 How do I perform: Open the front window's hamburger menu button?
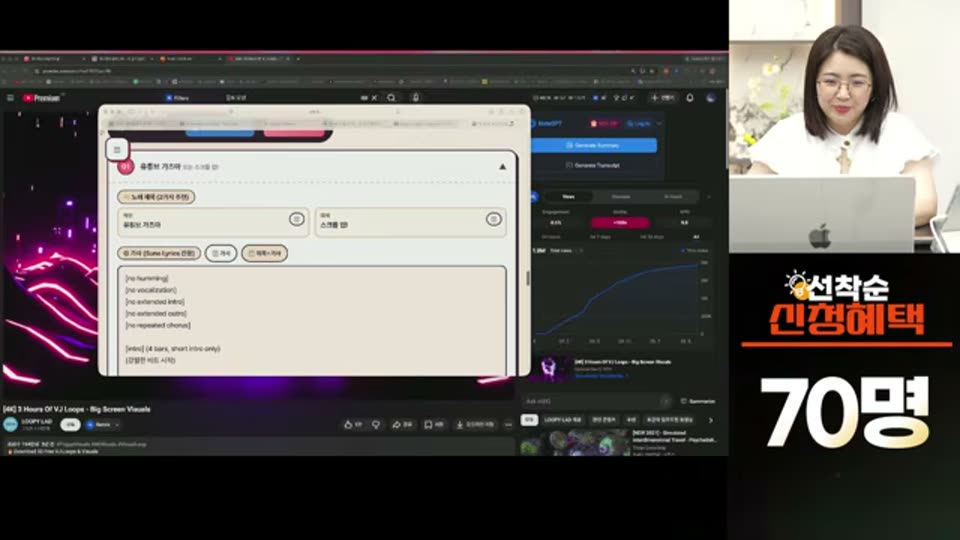117,149
